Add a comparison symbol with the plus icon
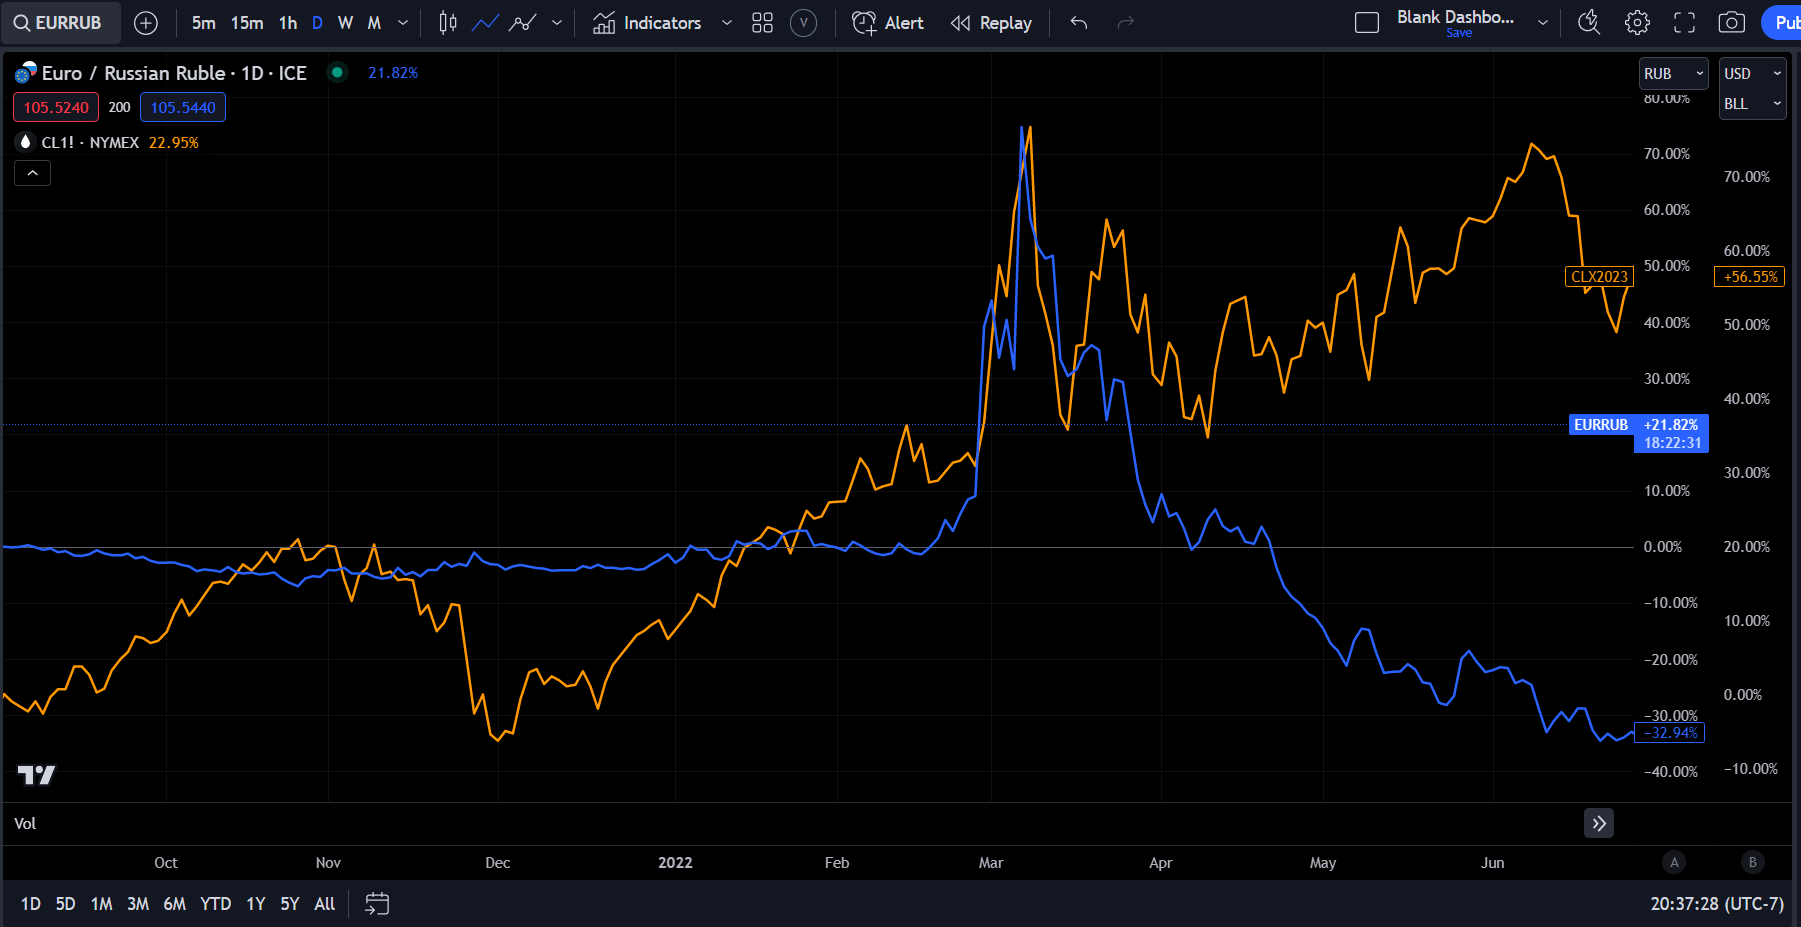The width and height of the screenshot is (1801, 927). click(x=146, y=22)
